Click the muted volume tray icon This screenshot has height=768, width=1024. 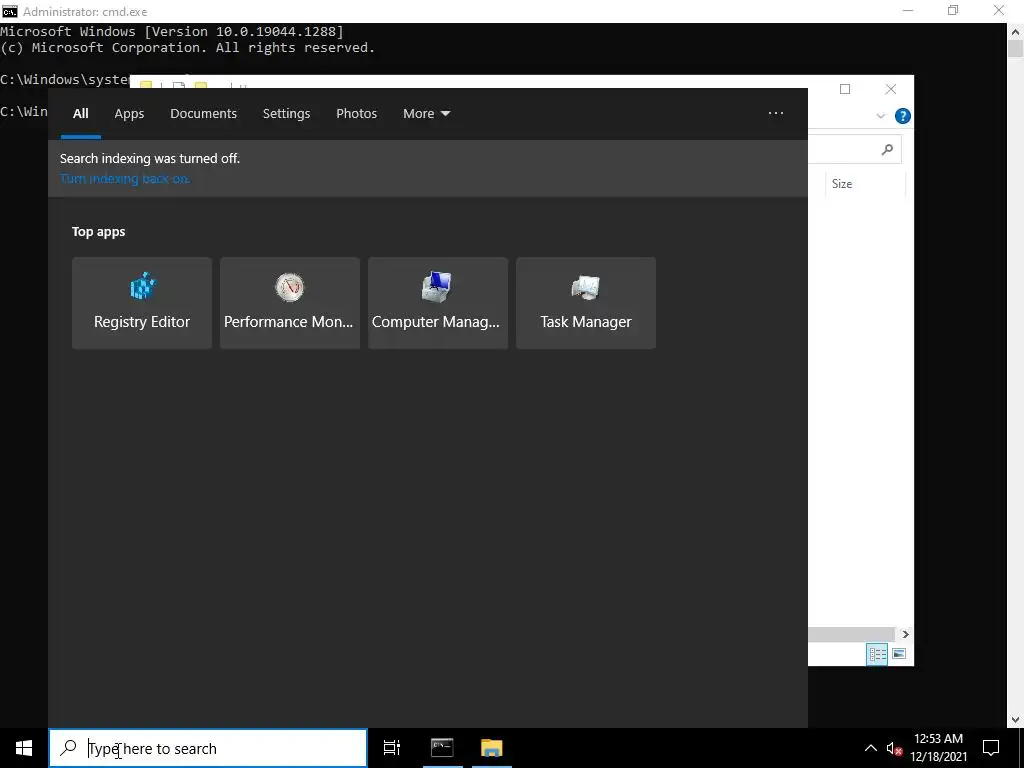(x=894, y=749)
